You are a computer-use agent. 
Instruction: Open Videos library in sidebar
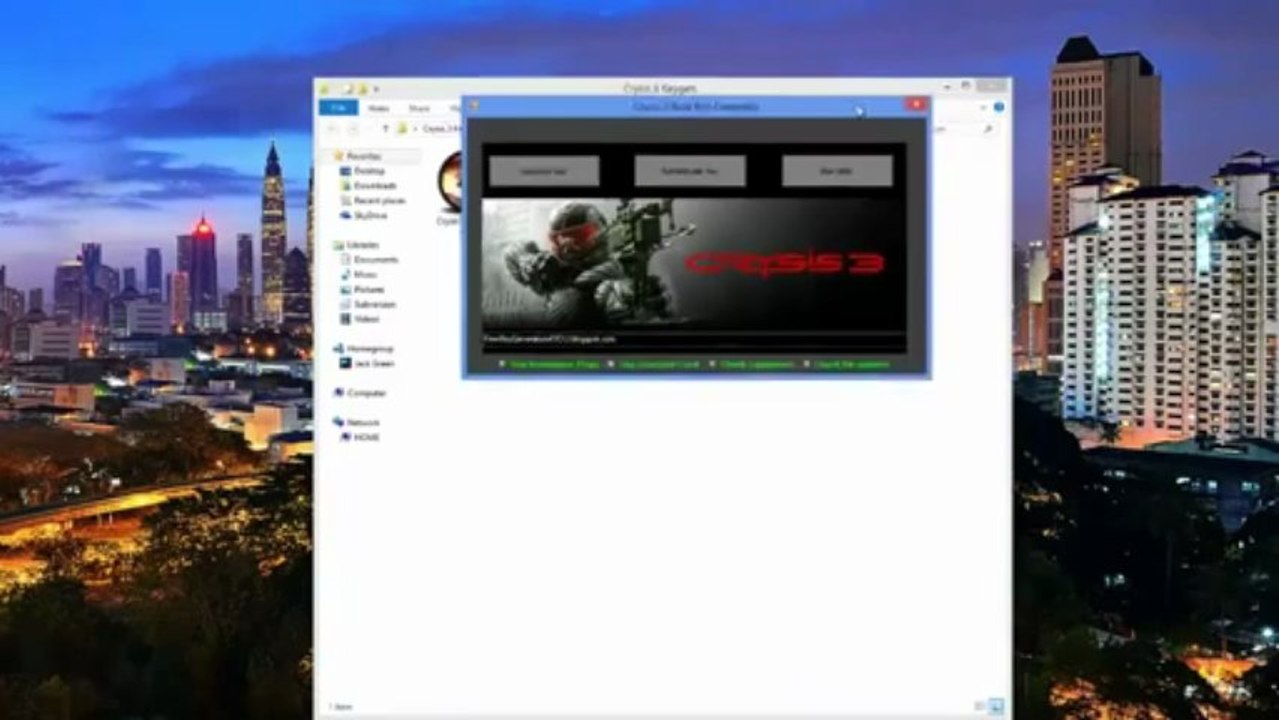366,319
